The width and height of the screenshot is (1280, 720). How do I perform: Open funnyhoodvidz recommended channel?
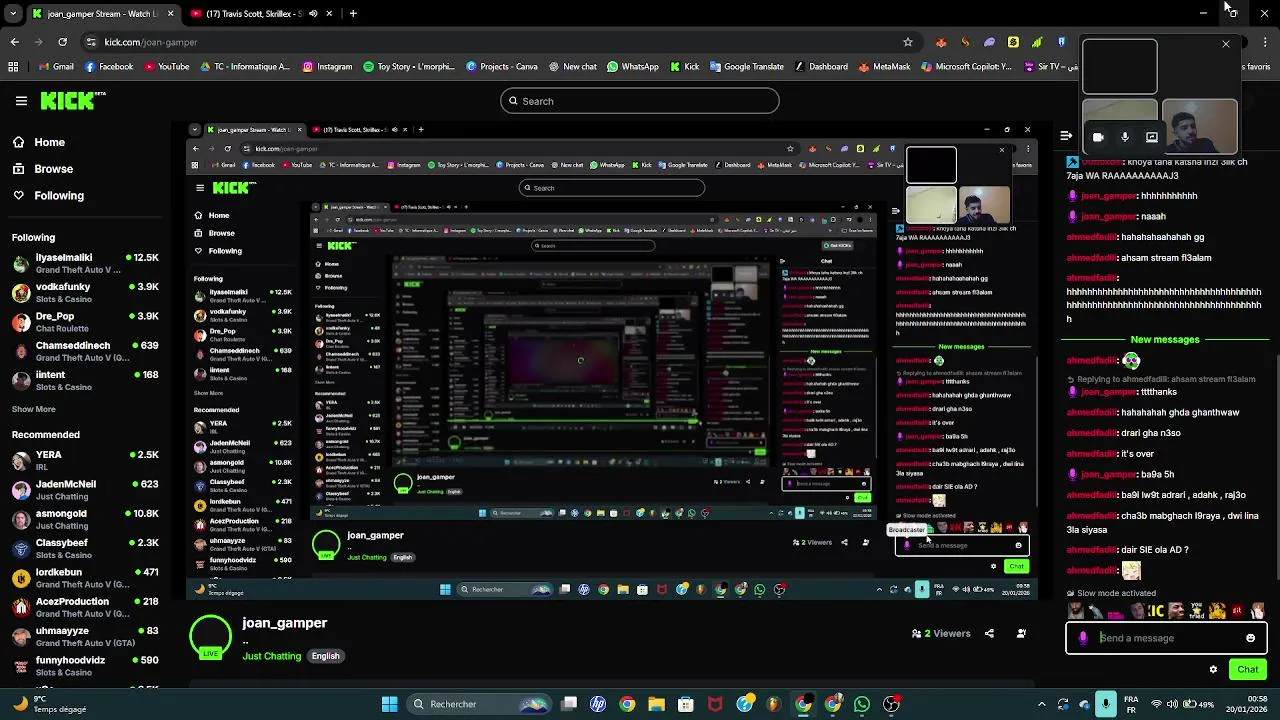pos(85,665)
